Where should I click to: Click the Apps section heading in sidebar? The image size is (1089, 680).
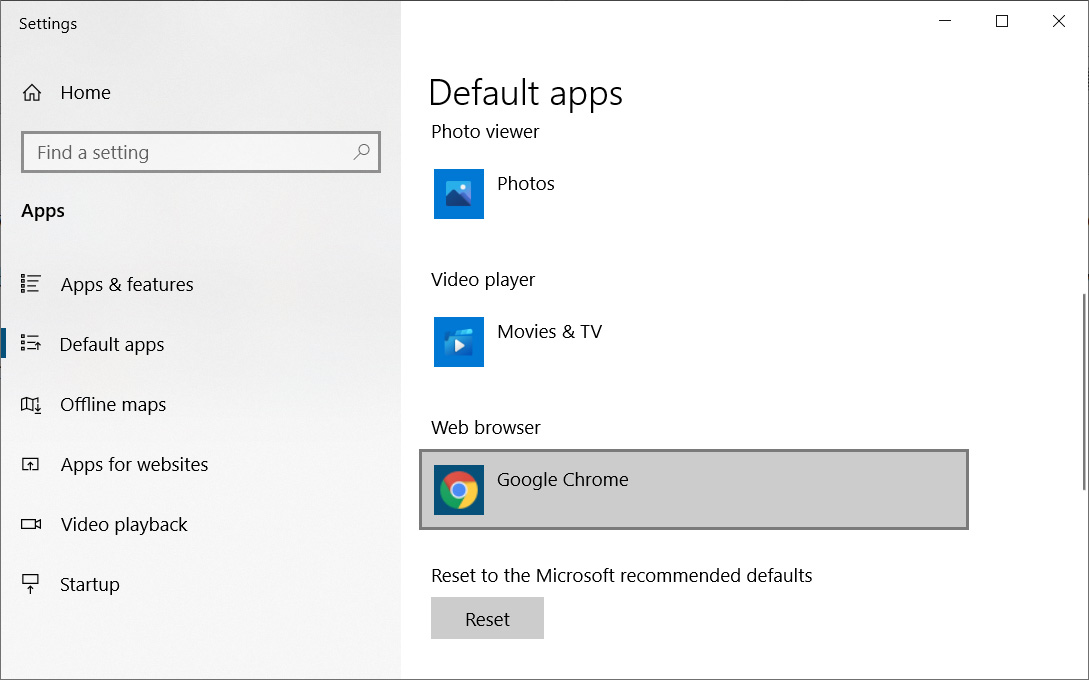[x=43, y=210]
